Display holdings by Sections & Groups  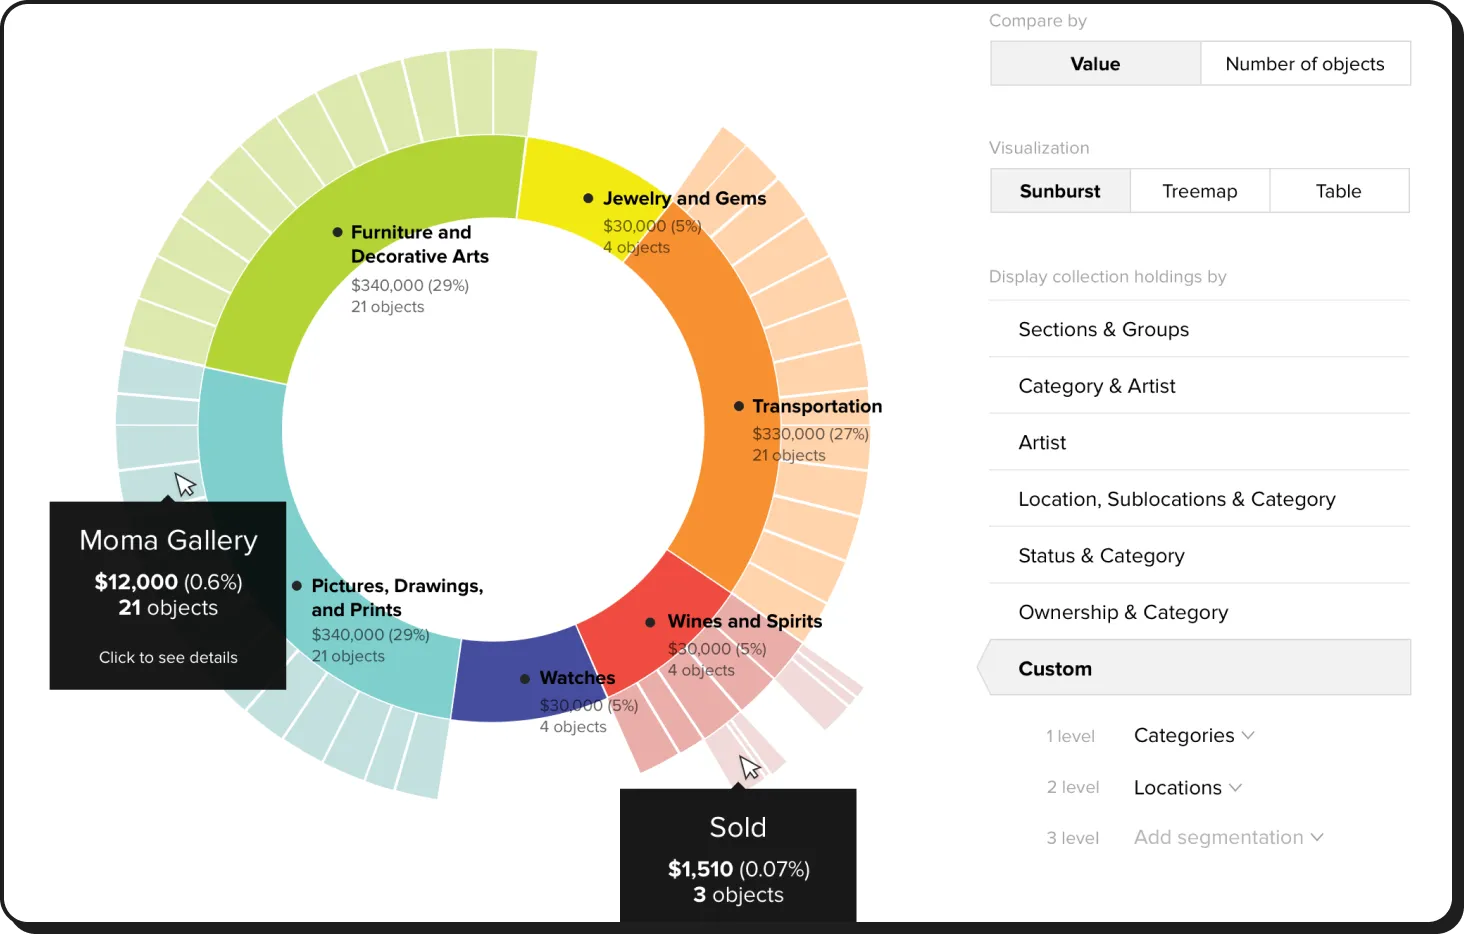coord(1103,329)
